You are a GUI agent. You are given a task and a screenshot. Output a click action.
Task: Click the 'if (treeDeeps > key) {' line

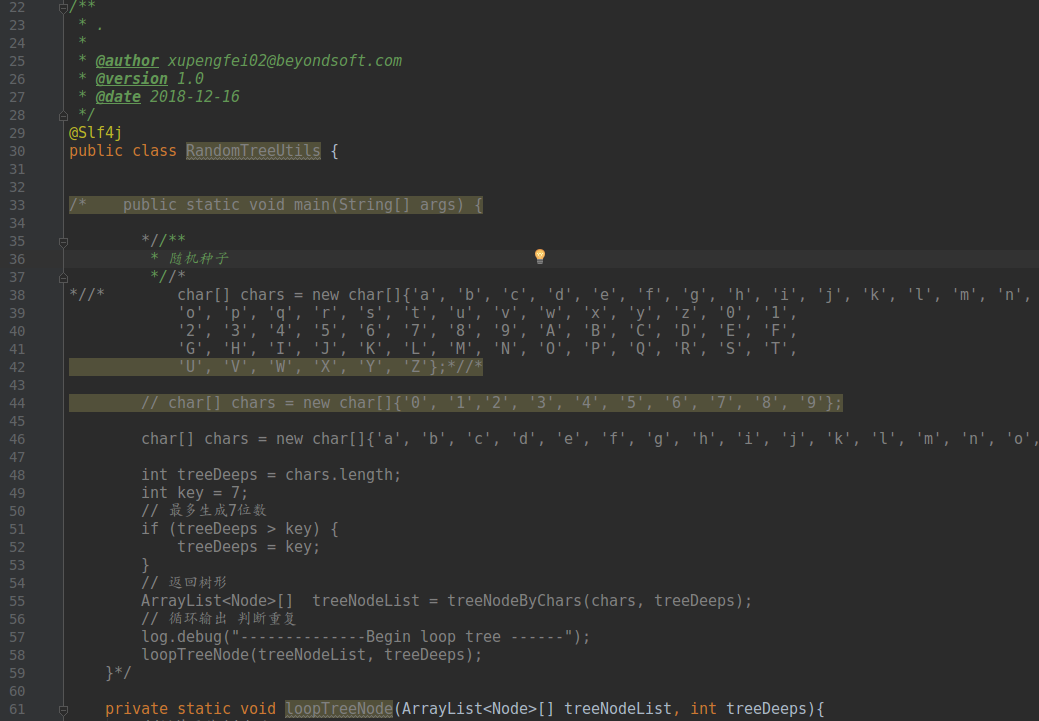tap(240, 529)
